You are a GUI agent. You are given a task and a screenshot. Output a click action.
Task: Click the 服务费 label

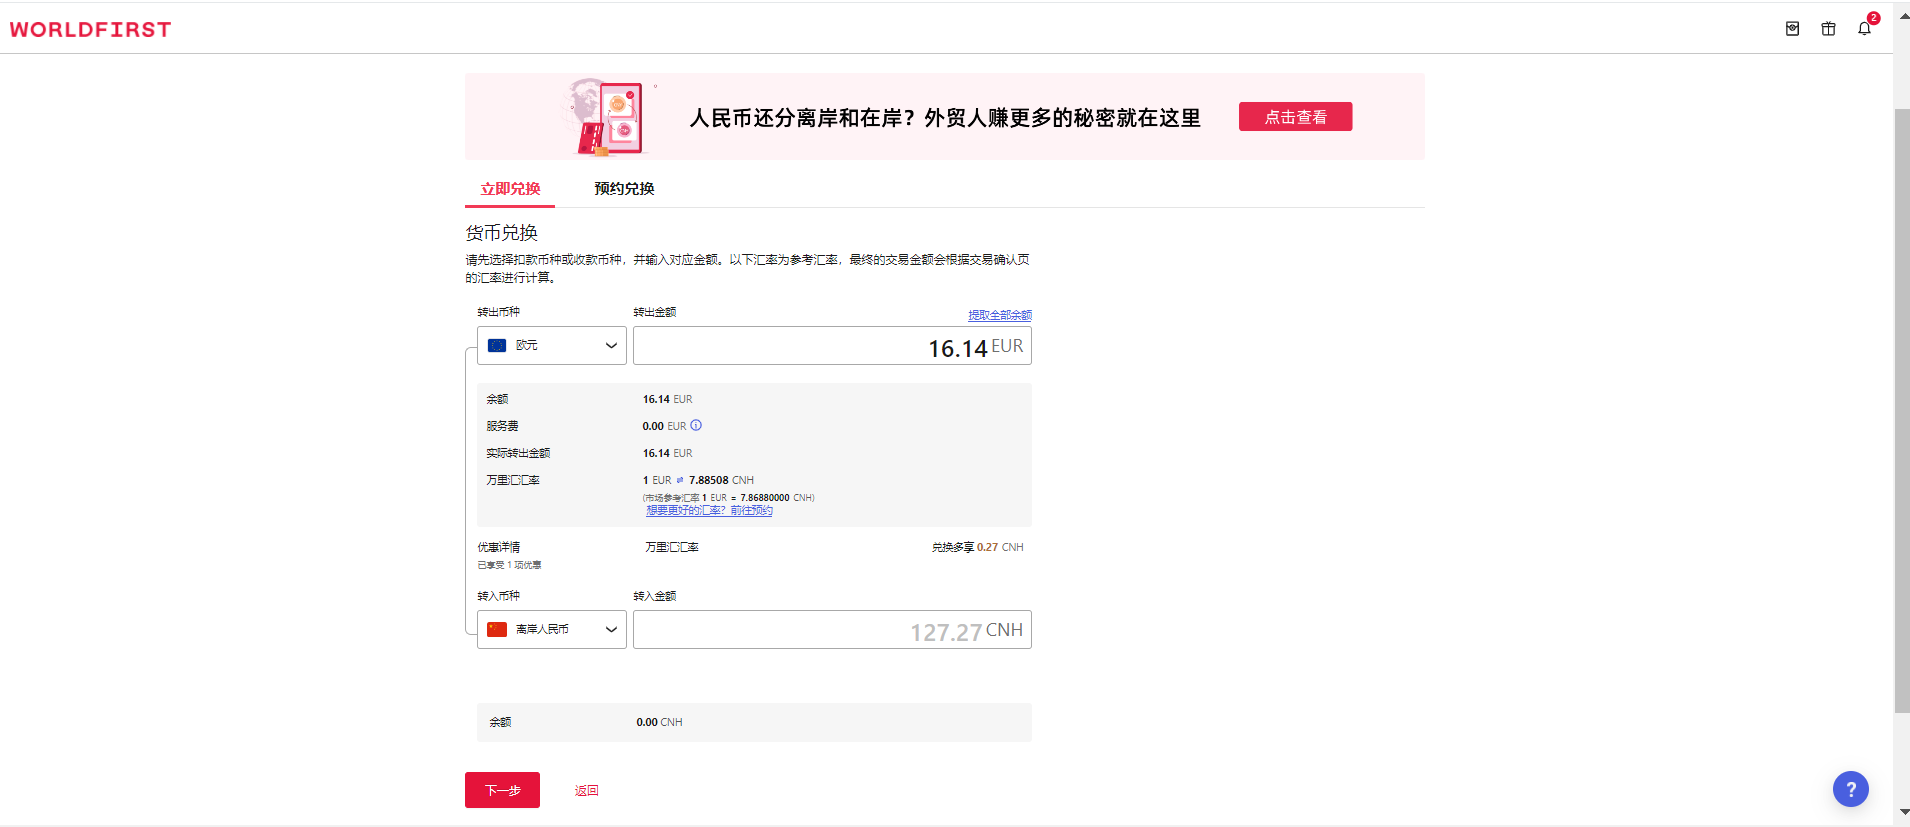point(502,426)
